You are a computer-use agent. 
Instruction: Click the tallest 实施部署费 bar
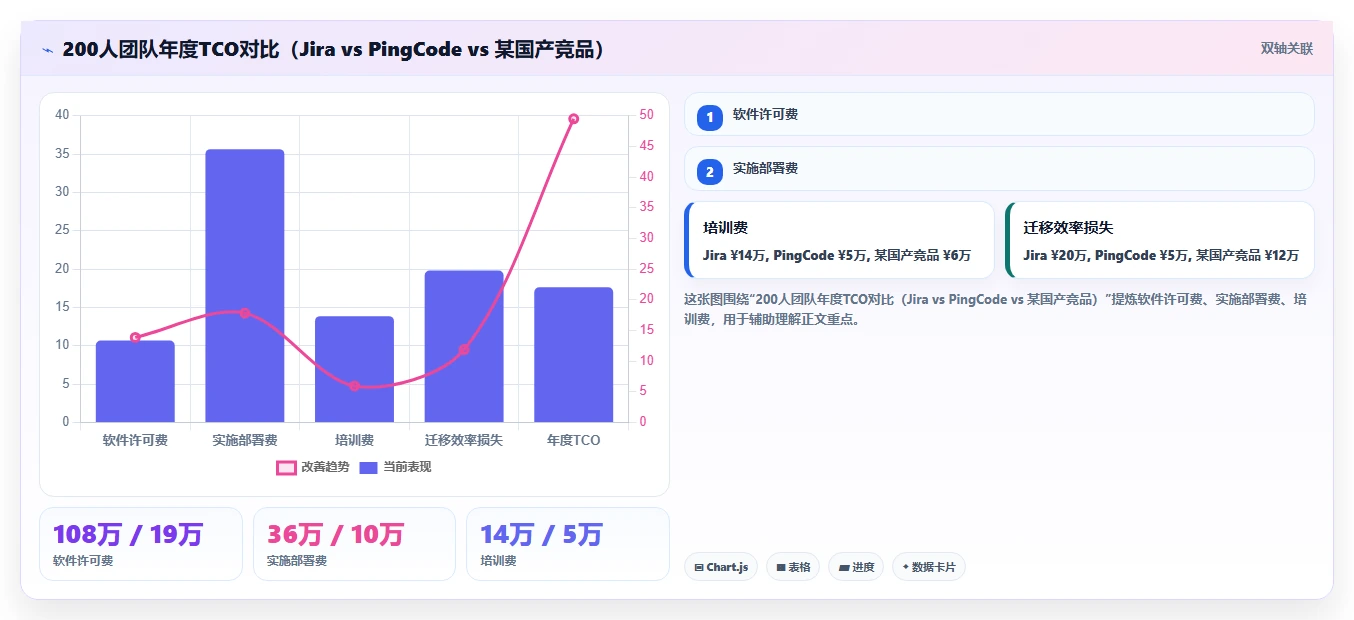tap(245, 286)
